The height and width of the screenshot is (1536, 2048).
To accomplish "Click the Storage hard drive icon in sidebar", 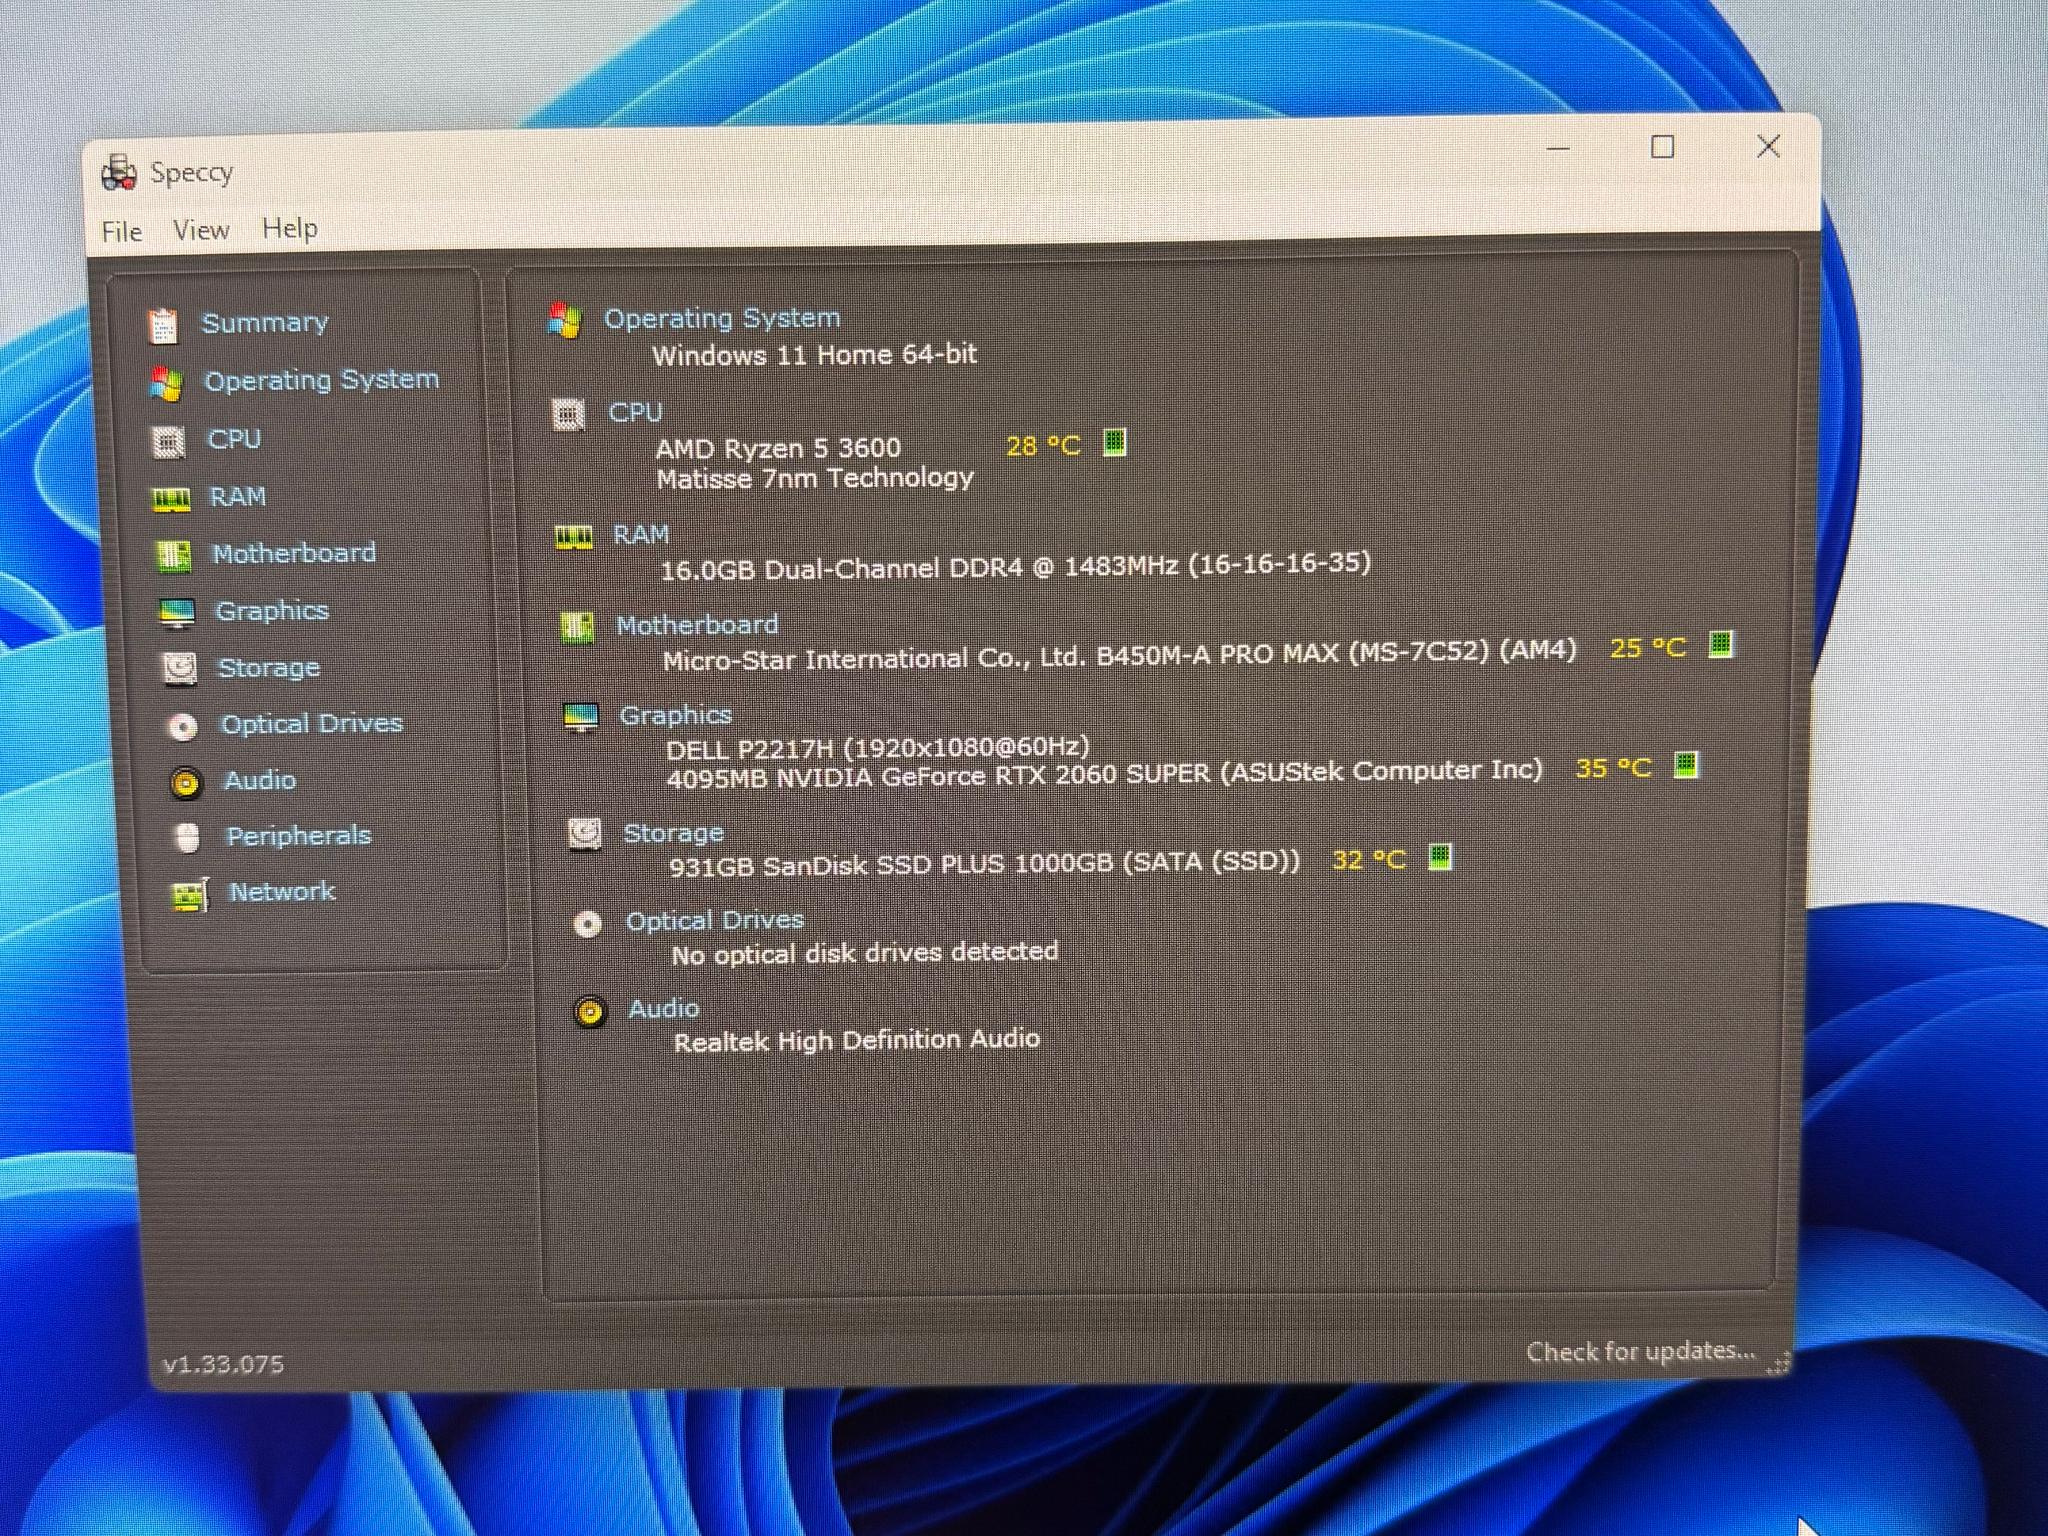I will tap(180, 668).
